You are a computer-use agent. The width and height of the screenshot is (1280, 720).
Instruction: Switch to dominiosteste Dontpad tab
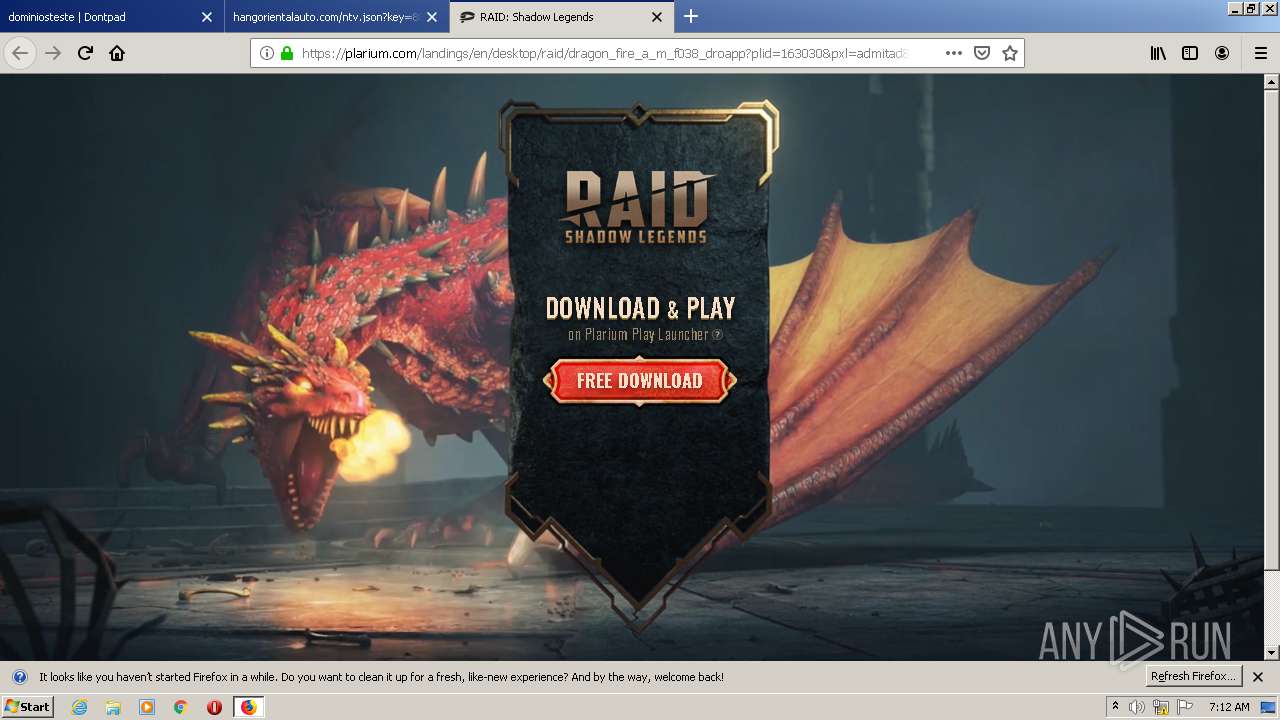click(x=110, y=16)
